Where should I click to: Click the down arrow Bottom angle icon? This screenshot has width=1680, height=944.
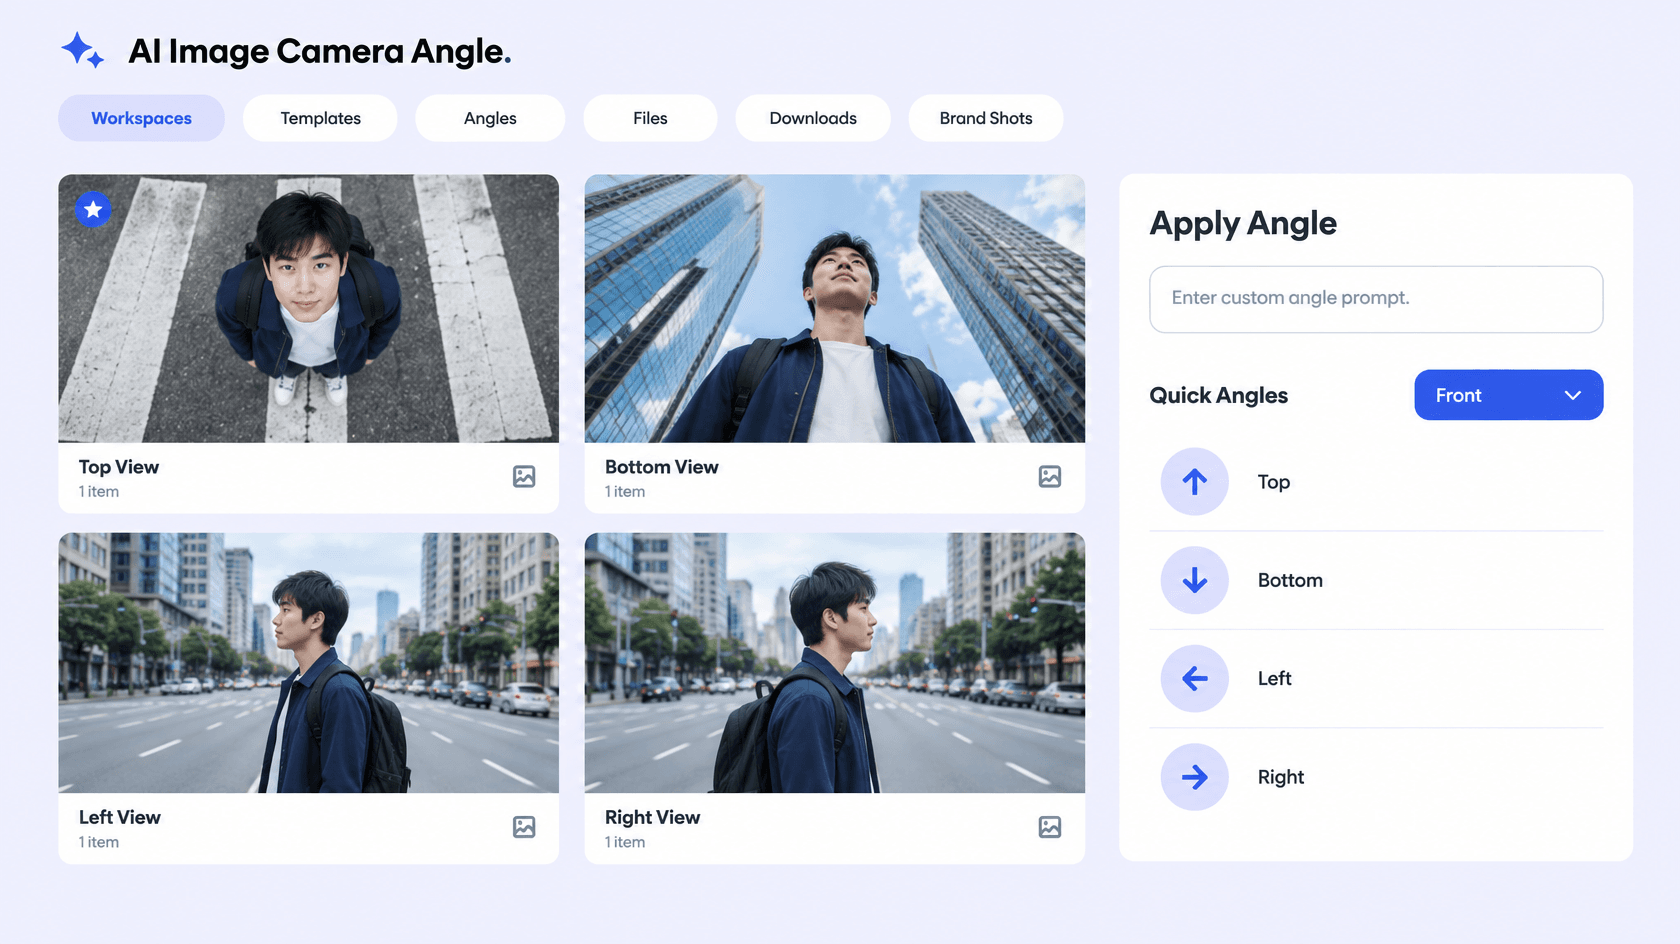tap(1194, 580)
